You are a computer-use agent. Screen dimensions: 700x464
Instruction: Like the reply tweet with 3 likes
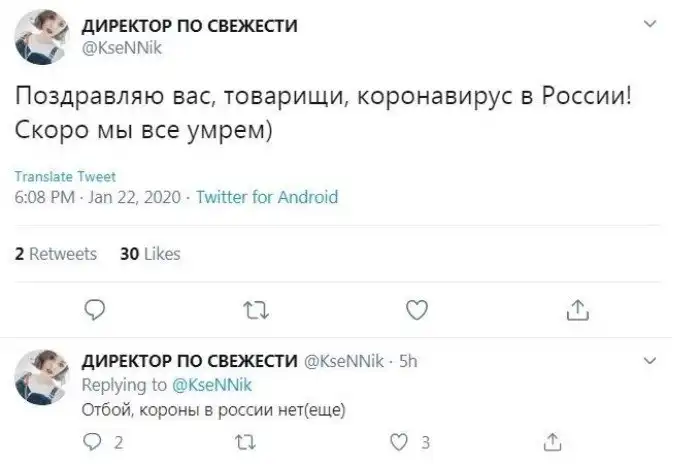(398, 440)
